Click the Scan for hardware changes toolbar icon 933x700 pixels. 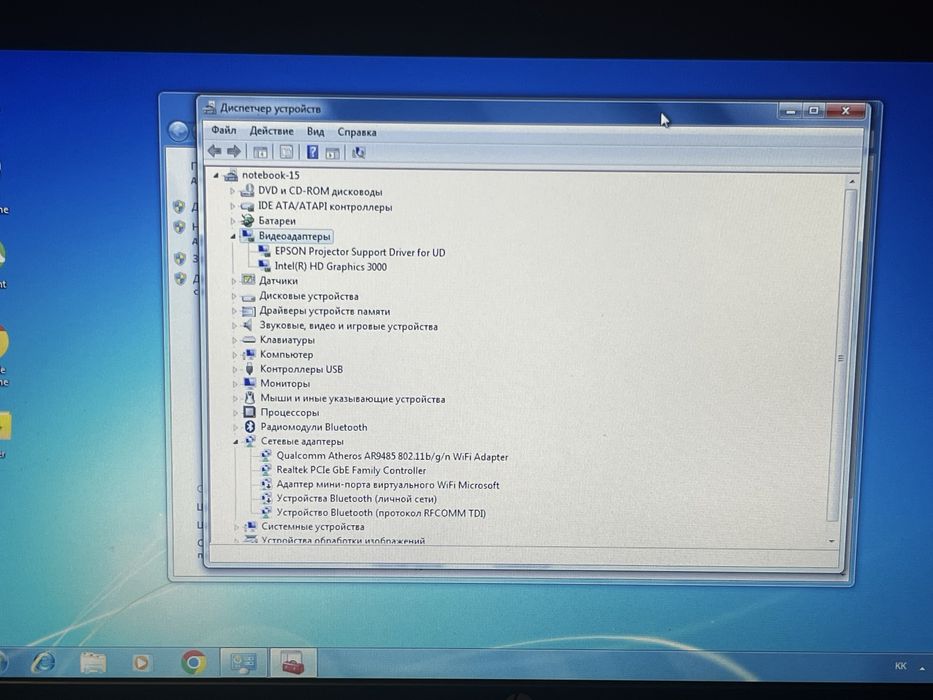click(x=358, y=153)
